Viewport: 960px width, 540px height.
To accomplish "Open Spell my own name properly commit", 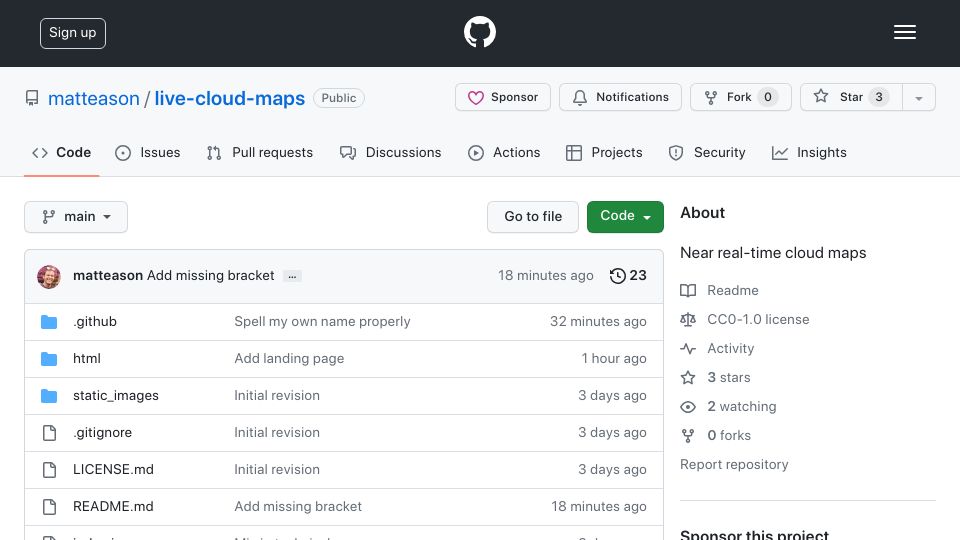I will pyautogui.click(x=322, y=321).
